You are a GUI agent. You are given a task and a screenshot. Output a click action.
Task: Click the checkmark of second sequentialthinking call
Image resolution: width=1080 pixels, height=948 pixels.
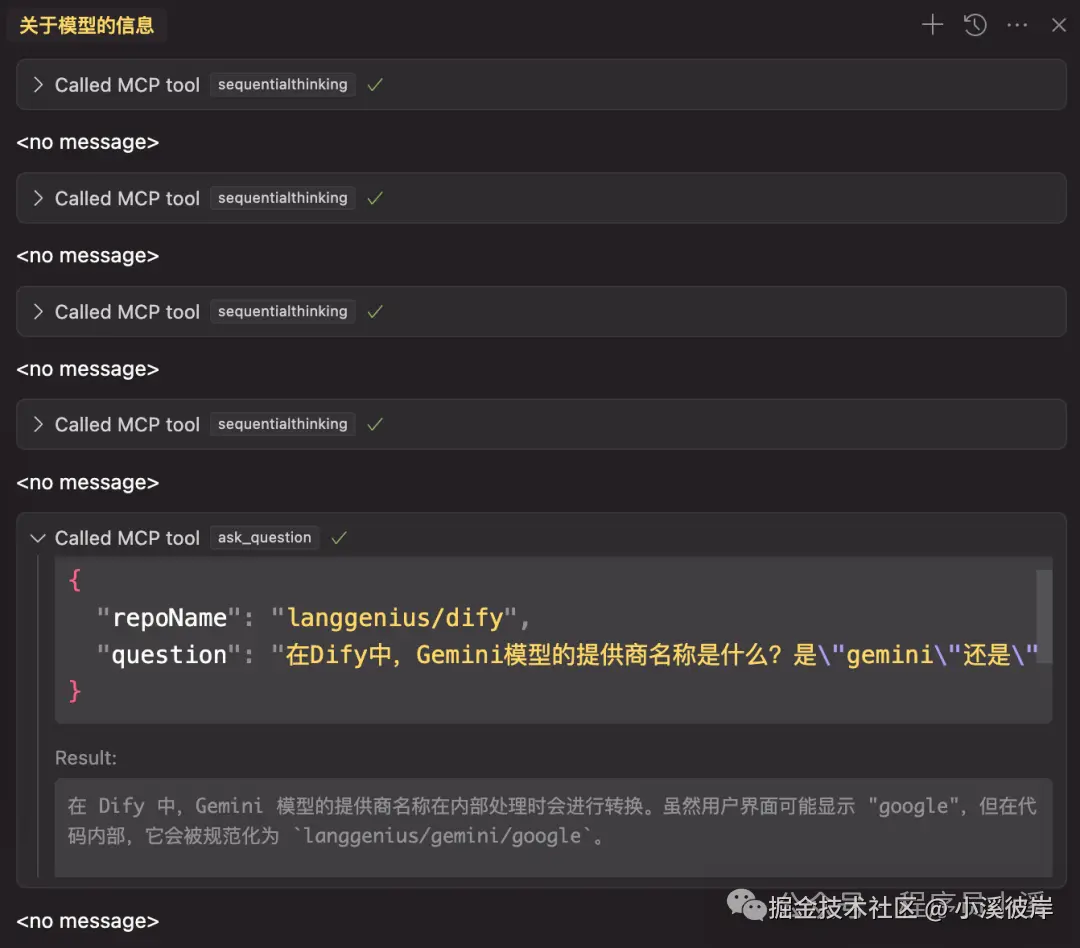click(x=375, y=198)
